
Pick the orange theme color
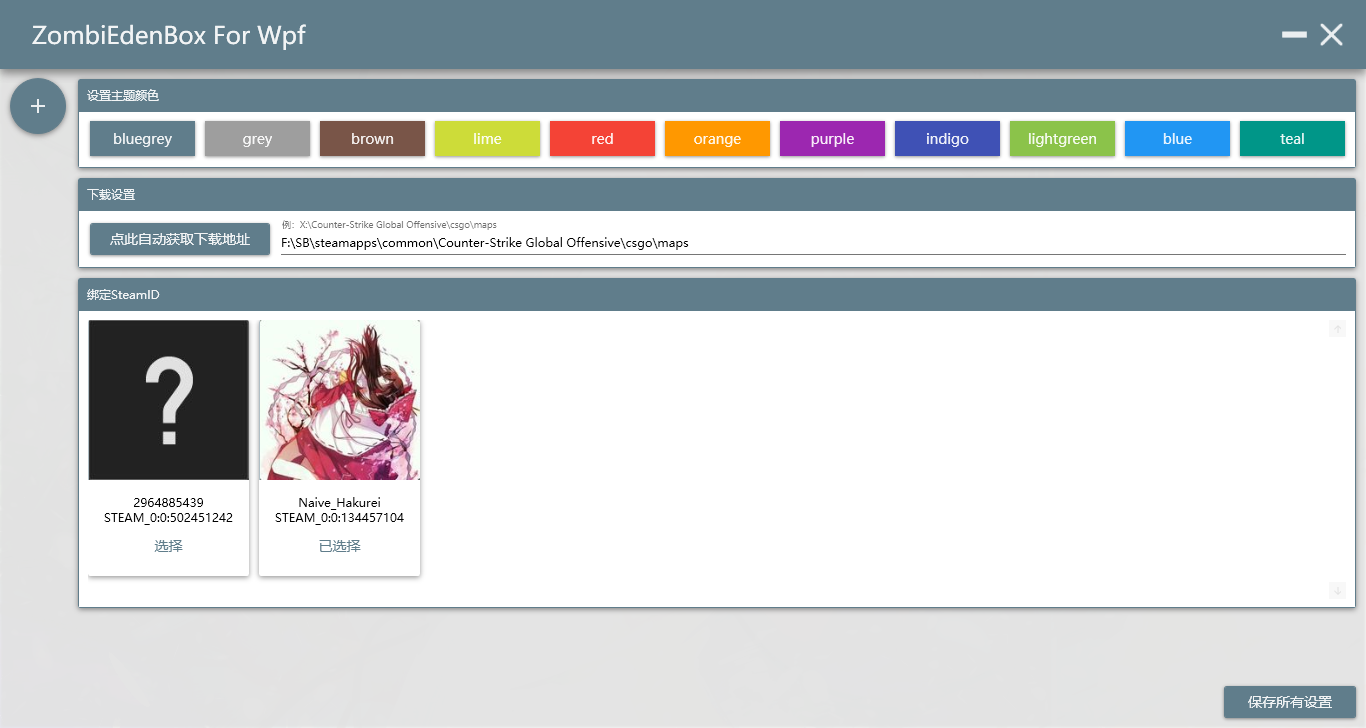[x=717, y=139]
